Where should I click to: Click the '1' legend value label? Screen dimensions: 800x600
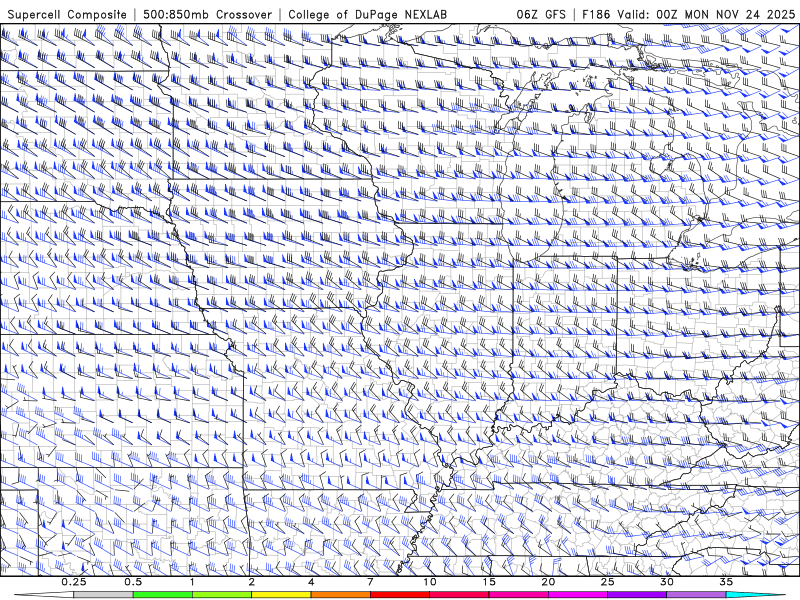[x=192, y=582]
